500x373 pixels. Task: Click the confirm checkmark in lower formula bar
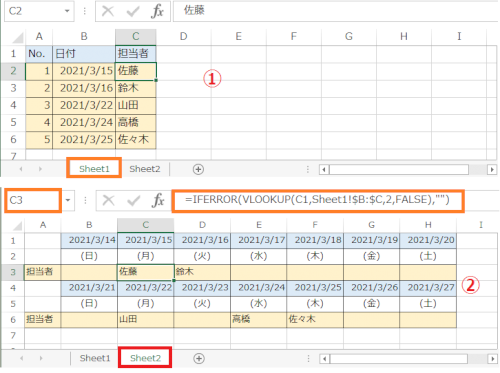134,201
